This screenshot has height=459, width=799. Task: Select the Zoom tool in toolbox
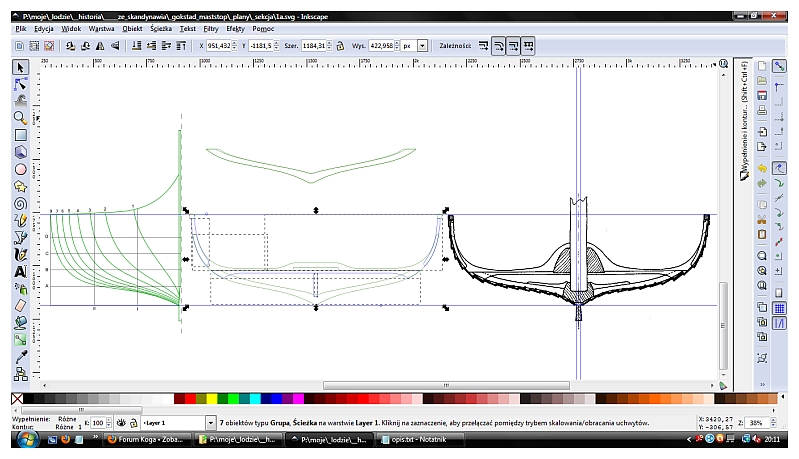(20, 117)
